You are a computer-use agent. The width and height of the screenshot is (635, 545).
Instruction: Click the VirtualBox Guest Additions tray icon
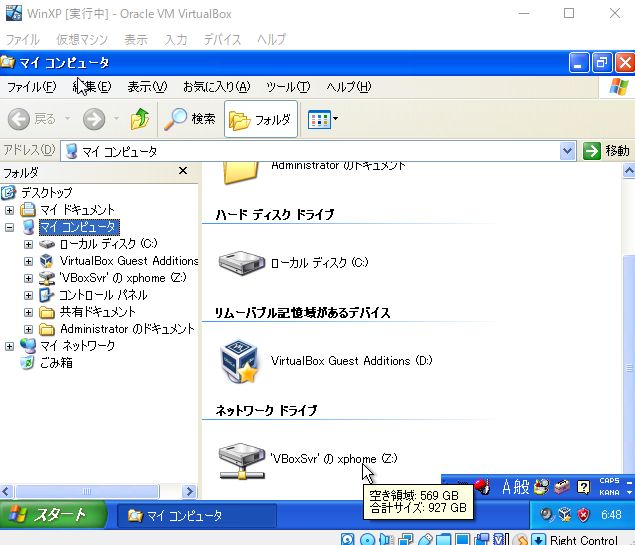(565, 515)
